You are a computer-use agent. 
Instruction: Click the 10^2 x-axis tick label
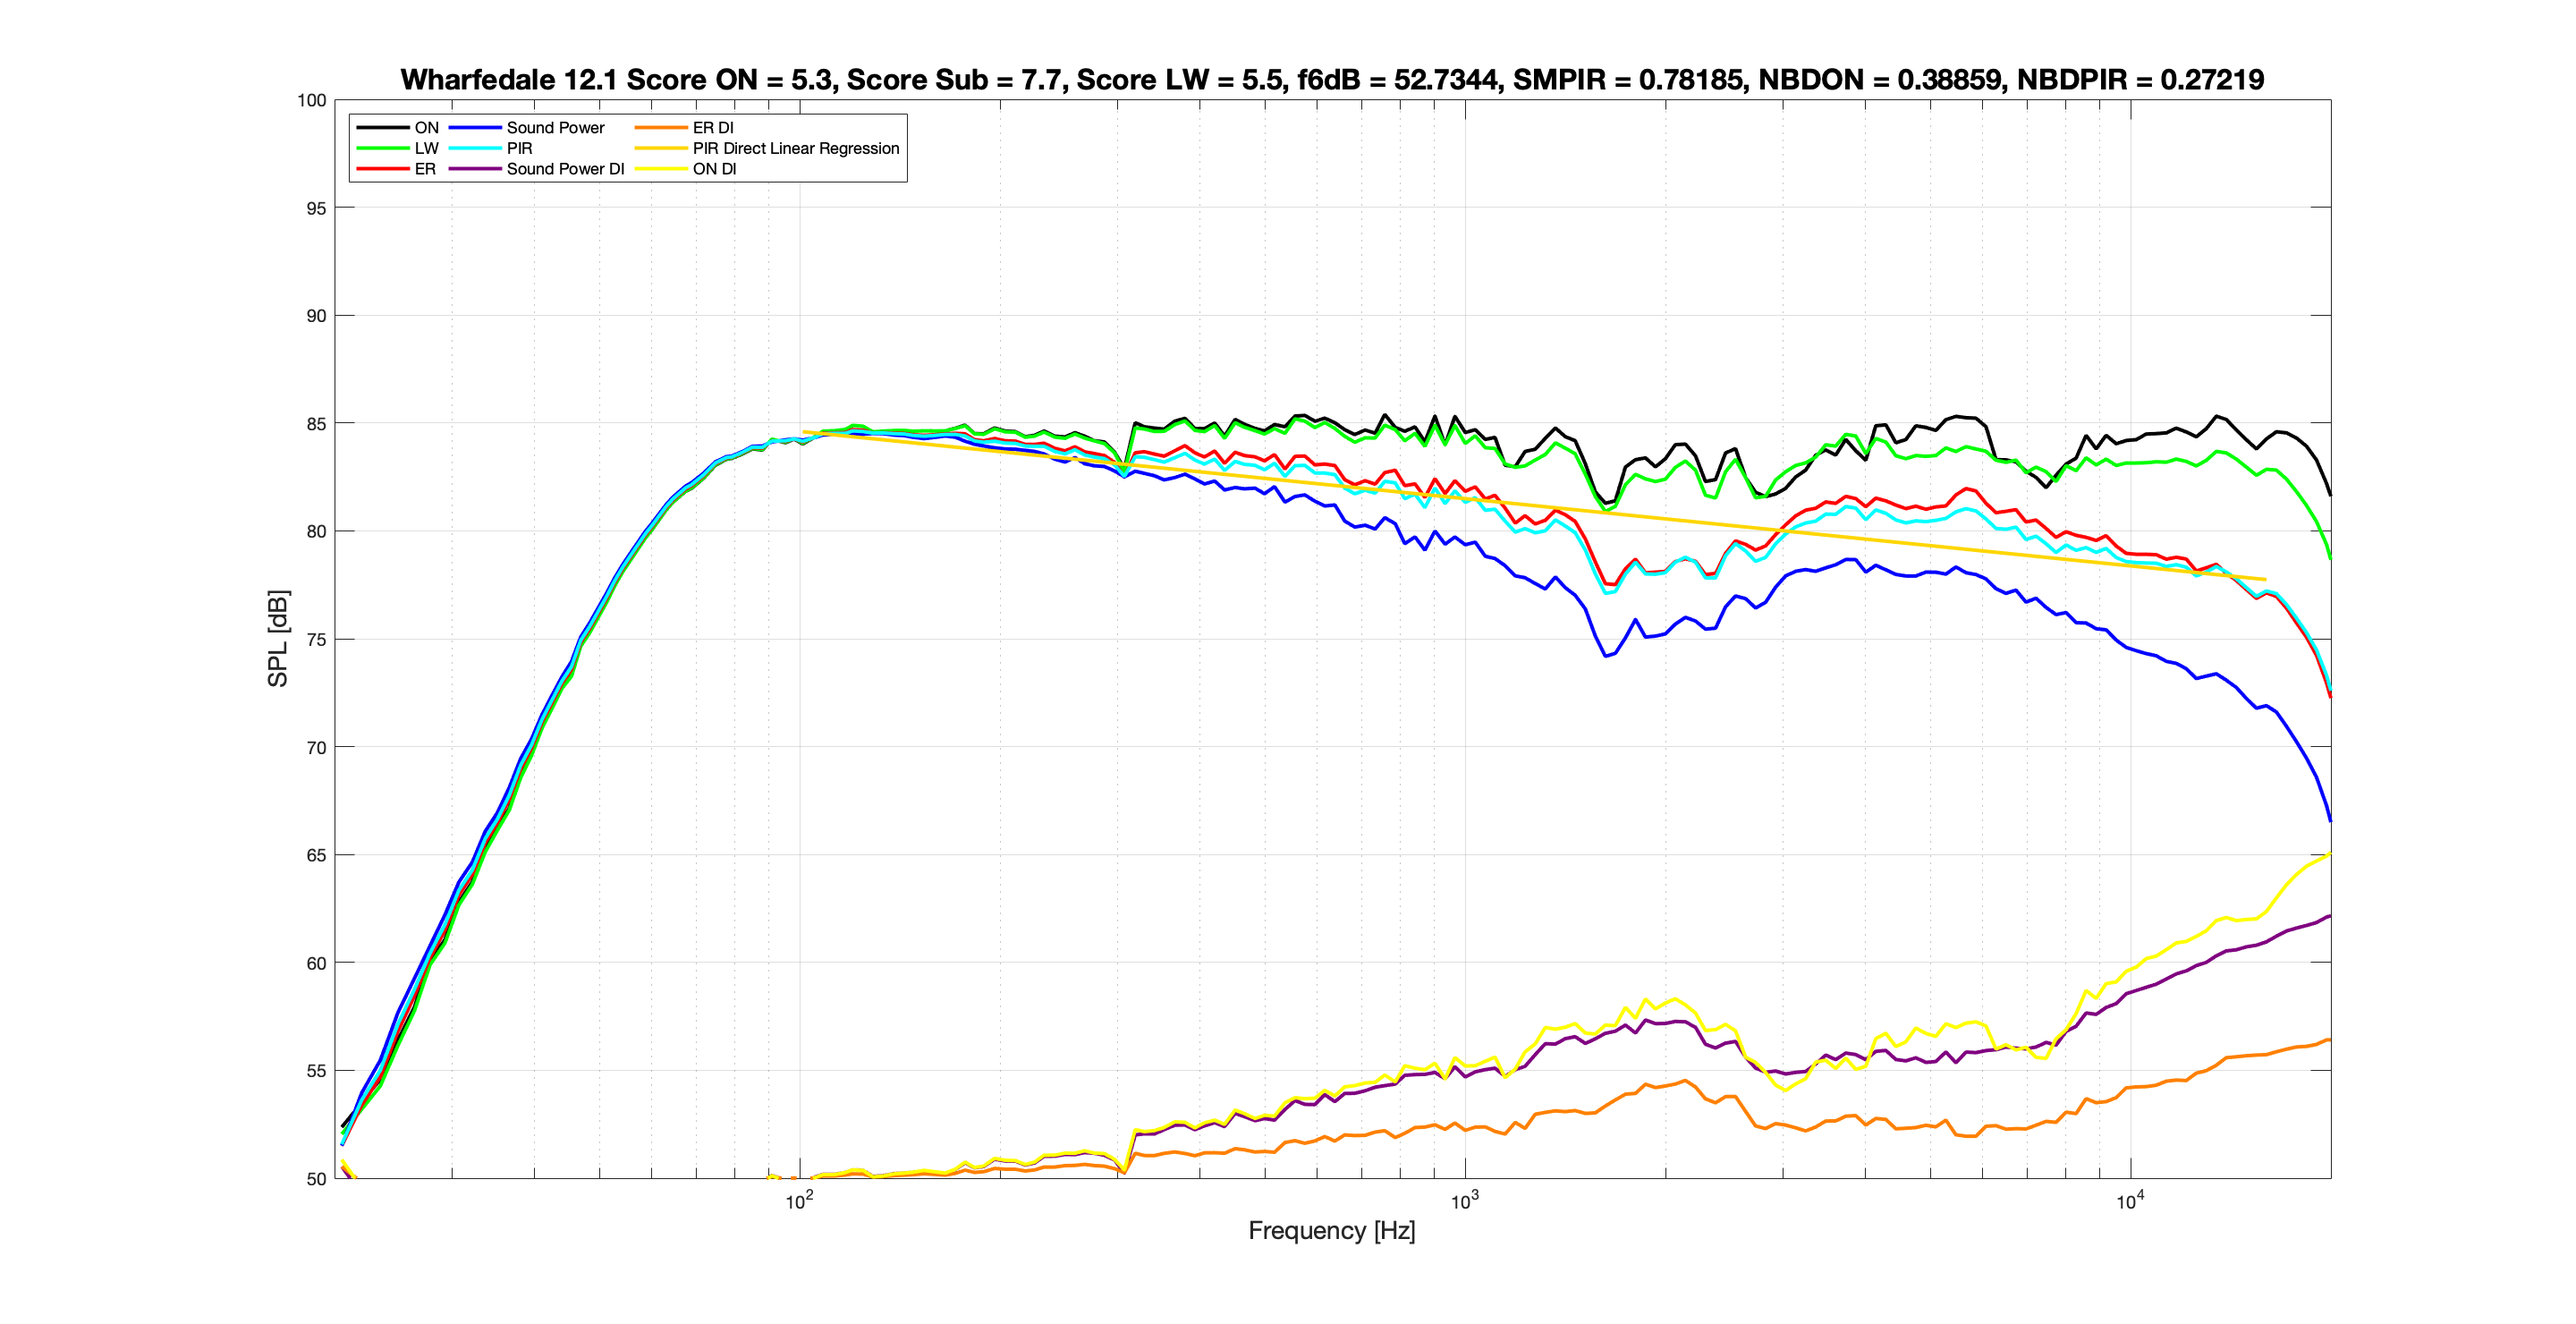coord(799,1201)
